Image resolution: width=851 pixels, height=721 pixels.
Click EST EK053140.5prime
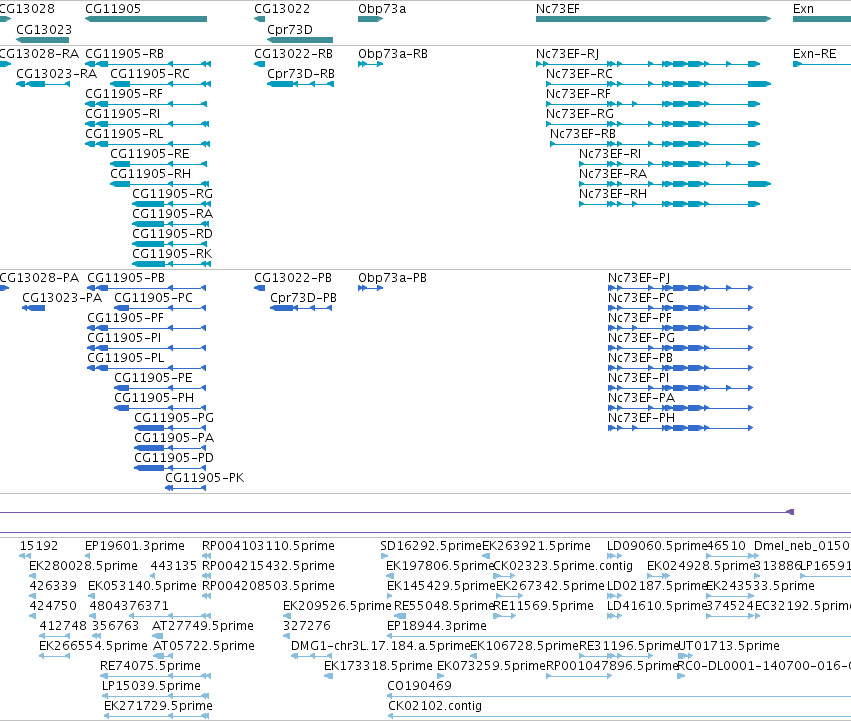(91, 596)
